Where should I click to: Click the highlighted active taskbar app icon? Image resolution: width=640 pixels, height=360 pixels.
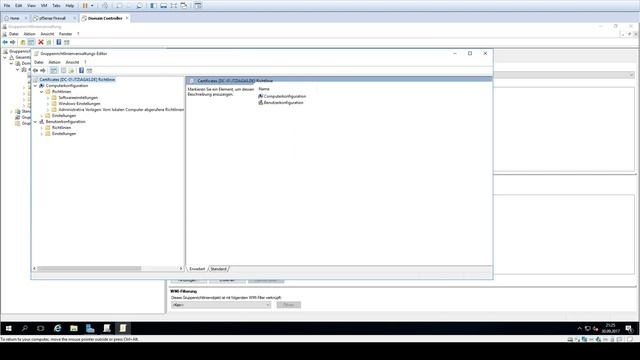pyautogui.click(x=123, y=328)
